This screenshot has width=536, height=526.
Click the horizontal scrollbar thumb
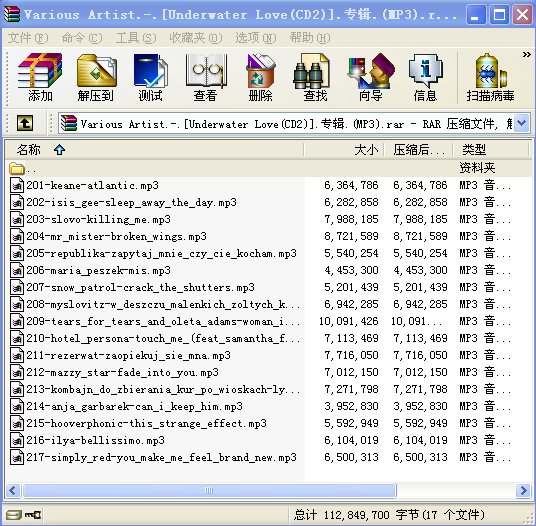pos(209,491)
